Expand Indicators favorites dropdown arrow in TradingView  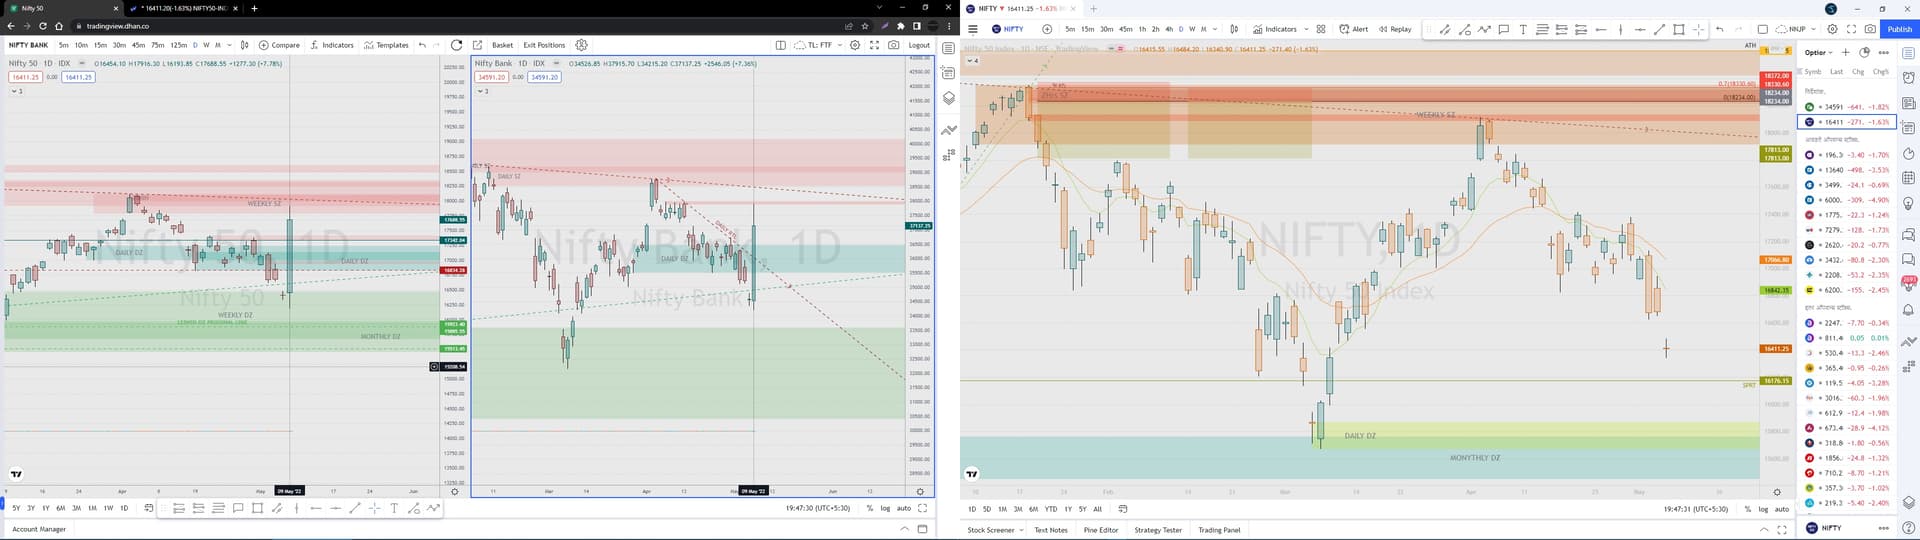1306,29
